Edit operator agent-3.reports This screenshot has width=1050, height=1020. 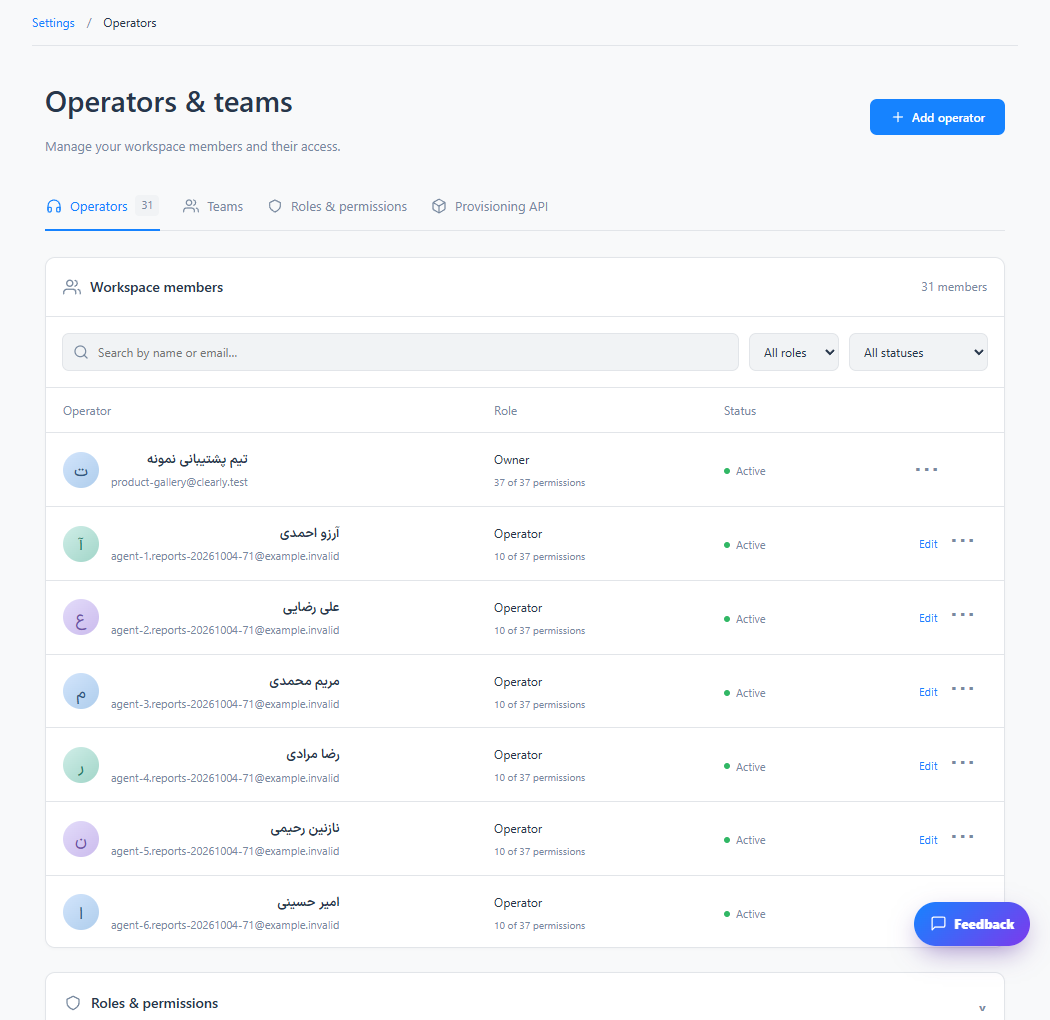(x=928, y=693)
